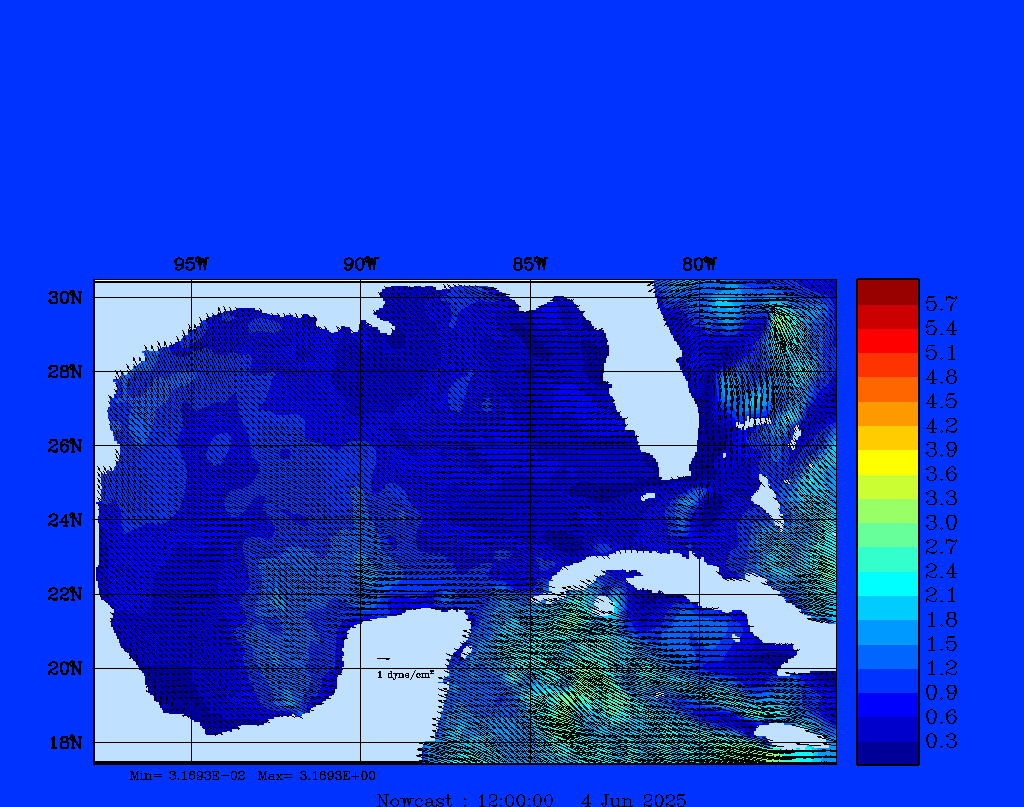Click the dark red swatch atop the color bar
1024x807 pixels.
(x=887, y=292)
